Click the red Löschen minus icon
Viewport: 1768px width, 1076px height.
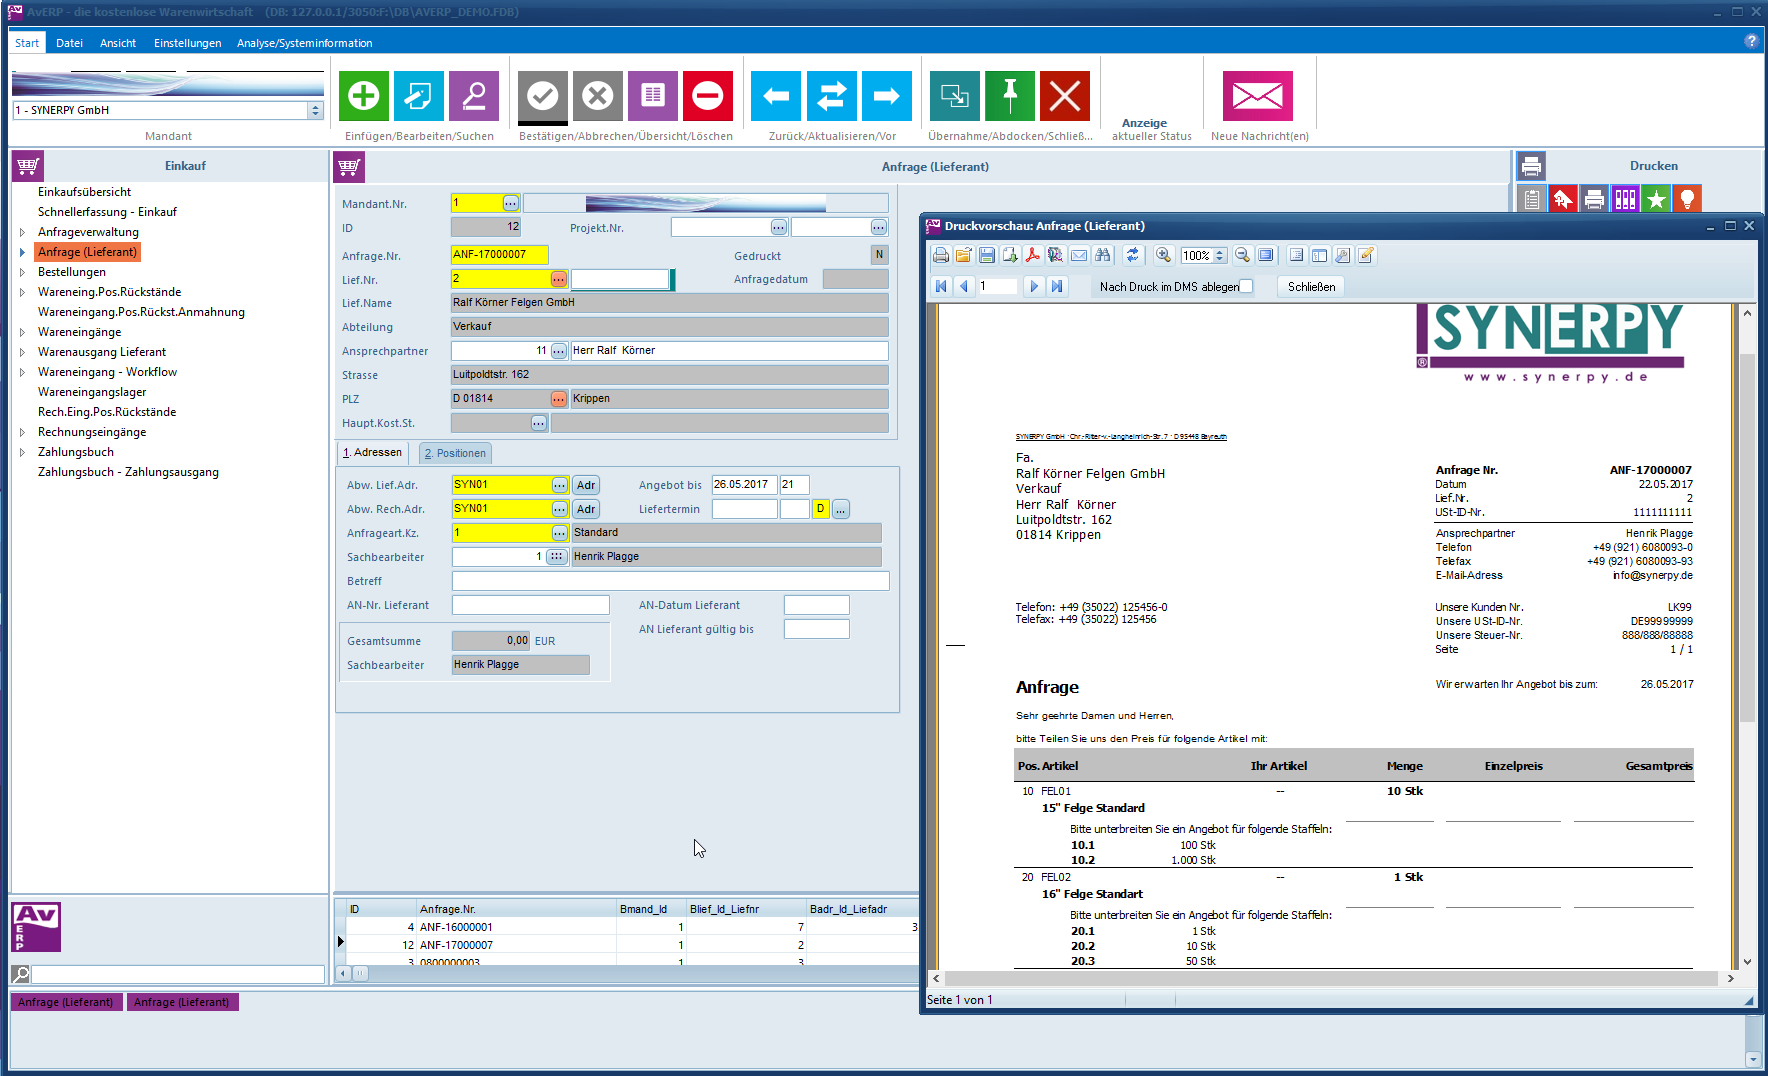click(x=707, y=96)
